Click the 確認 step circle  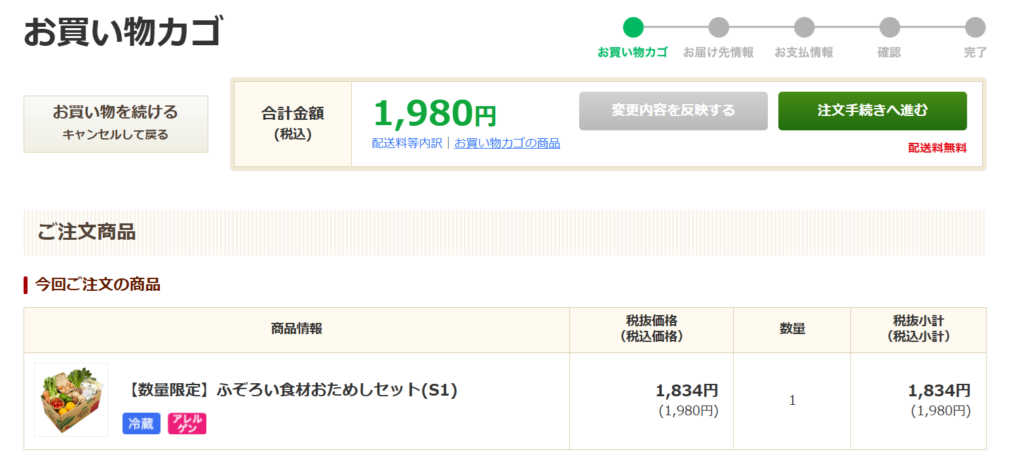click(889, 27)
